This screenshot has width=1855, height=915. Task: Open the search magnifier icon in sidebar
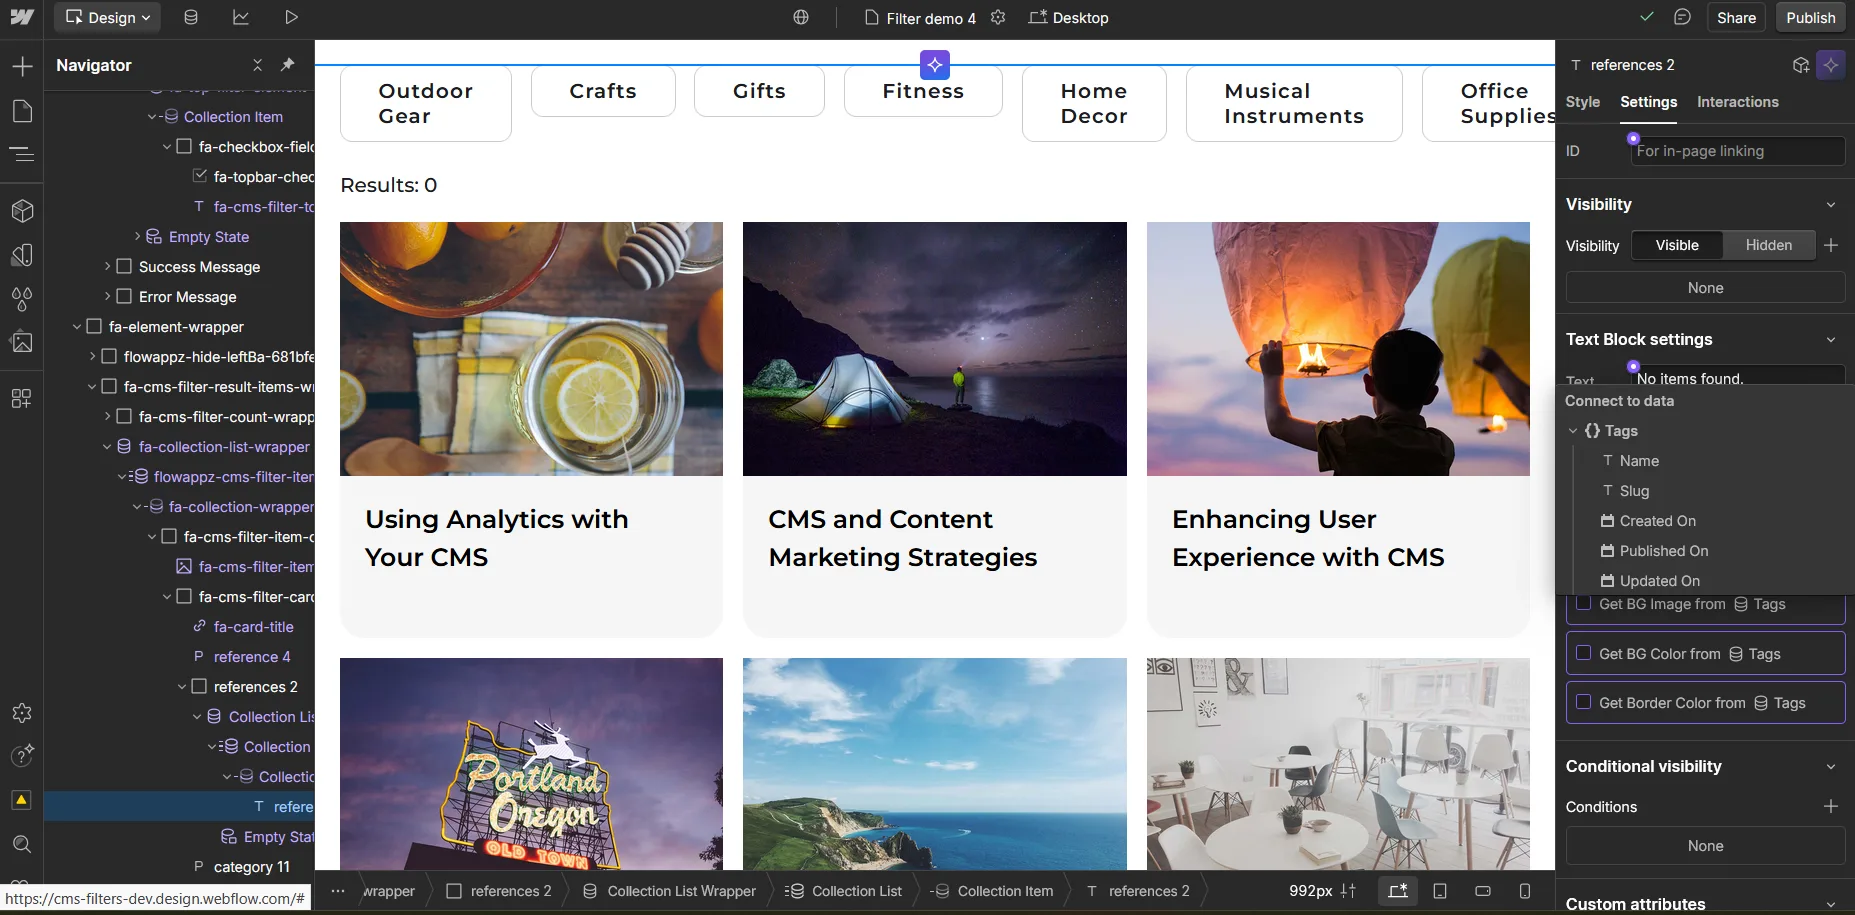[x=22, y=844]
